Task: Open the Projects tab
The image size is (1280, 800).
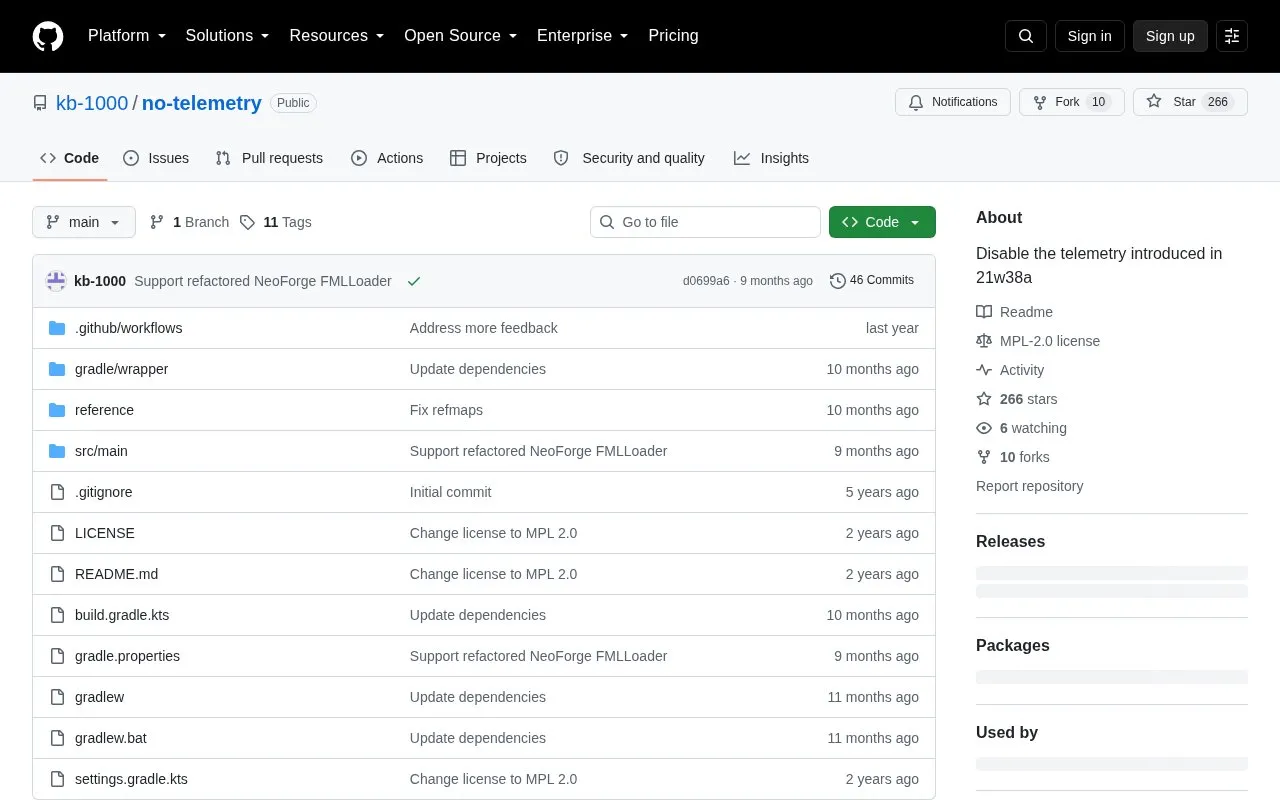Action: [x=488, y=158]
